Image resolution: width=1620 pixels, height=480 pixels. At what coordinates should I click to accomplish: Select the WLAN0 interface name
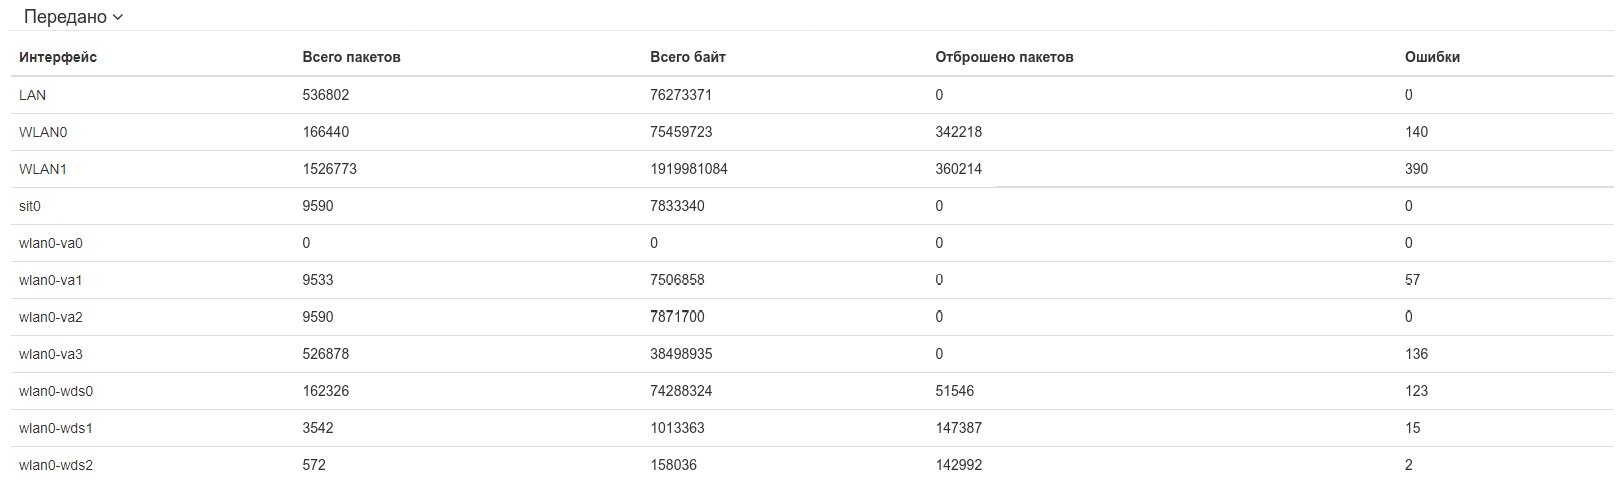pos(43,132)
